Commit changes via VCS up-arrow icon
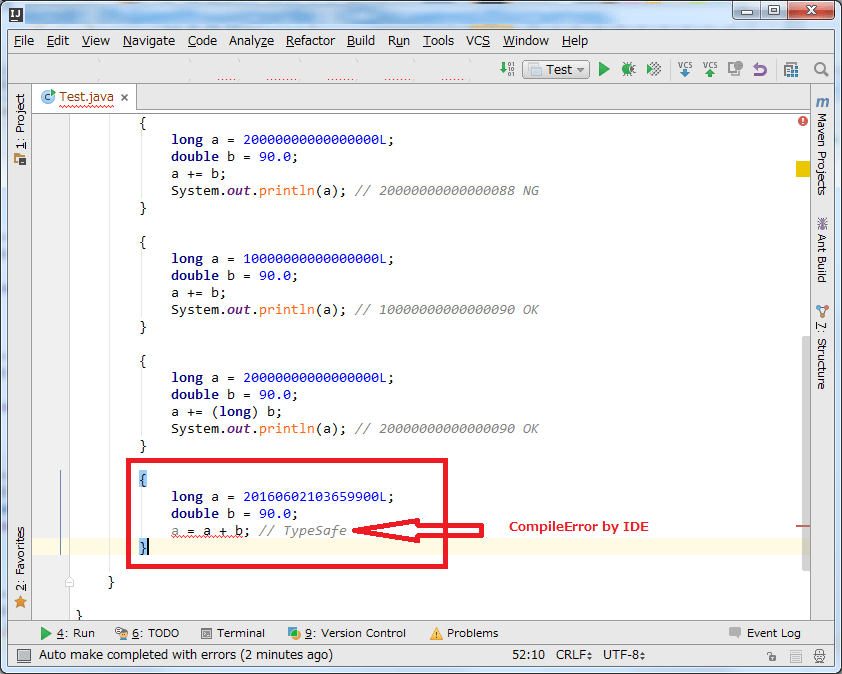 (x=710, y=69)
